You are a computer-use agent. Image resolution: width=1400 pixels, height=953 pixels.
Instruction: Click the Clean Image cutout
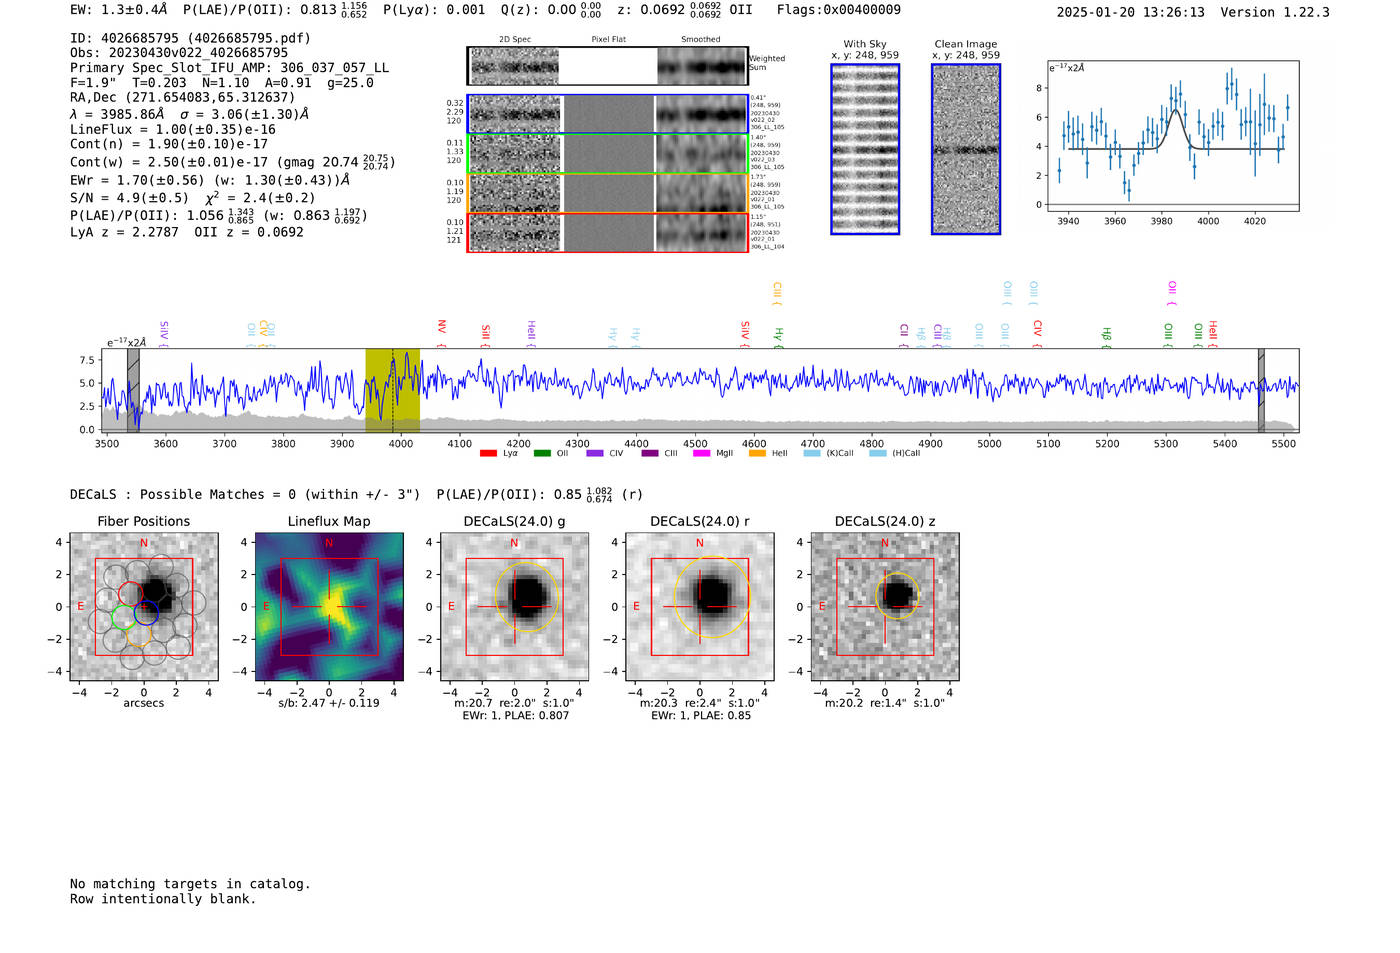tap(966, 149)
